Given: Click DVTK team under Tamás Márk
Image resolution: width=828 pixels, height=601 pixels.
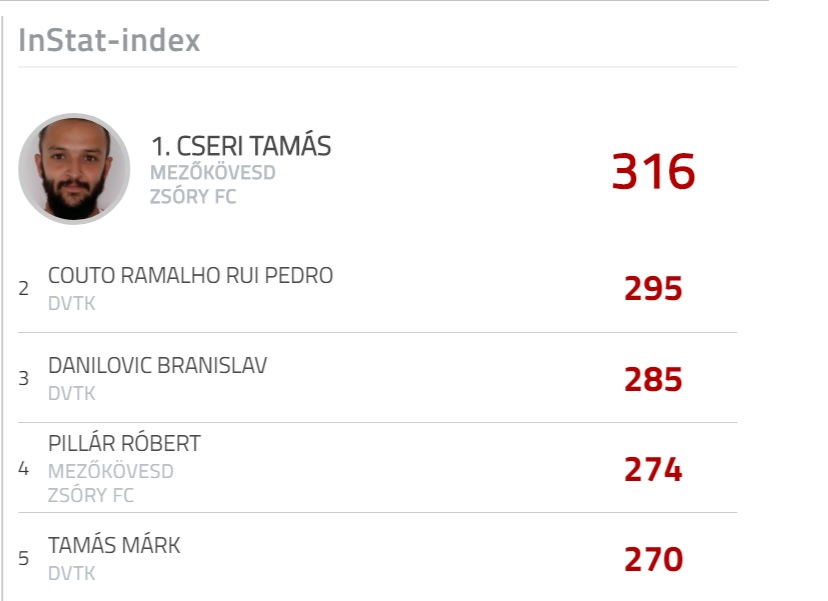Looking at the screenshot, I should (72, 573).
